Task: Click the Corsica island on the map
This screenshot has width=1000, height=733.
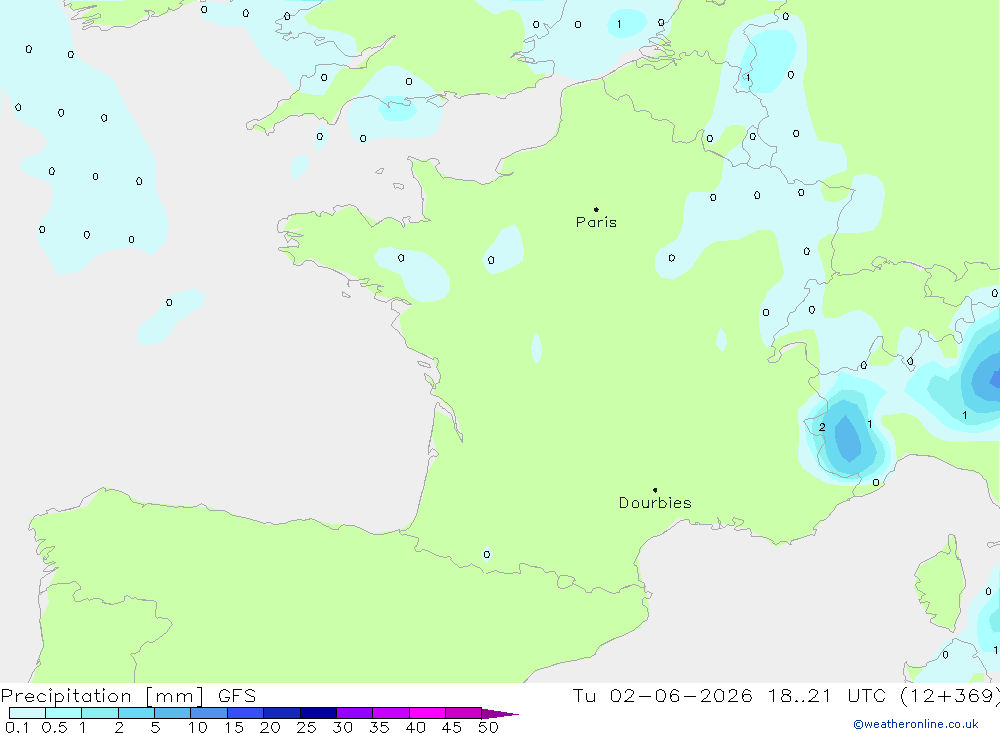Action: click(940, 584)
